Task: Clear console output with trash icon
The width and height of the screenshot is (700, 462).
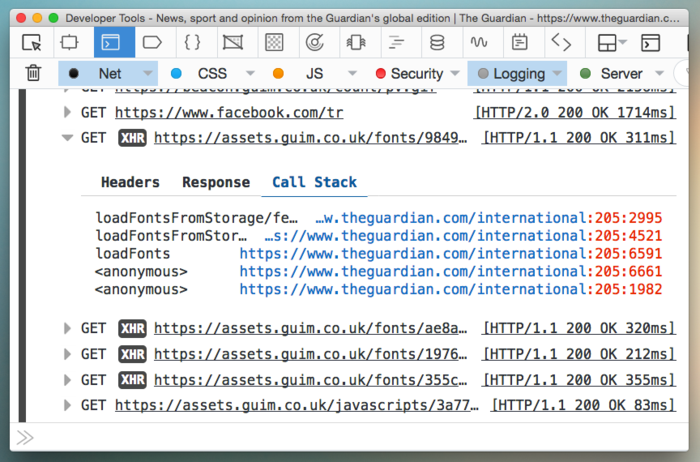Action: (33, 73)
